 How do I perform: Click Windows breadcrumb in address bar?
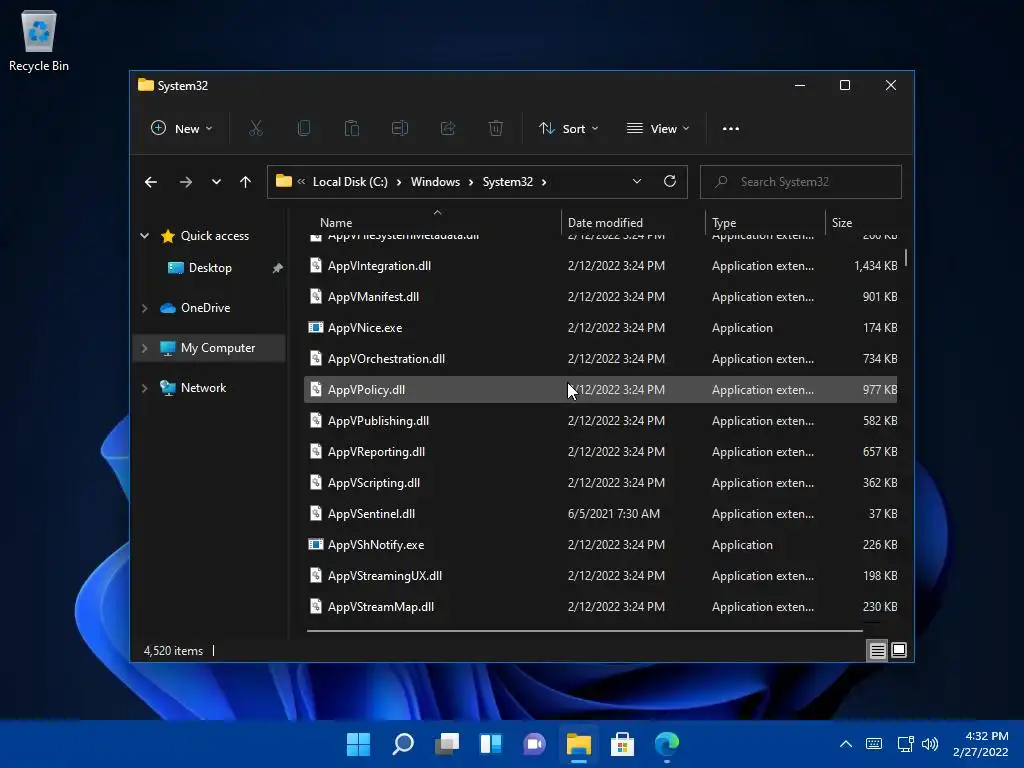(x=435, y=182)
